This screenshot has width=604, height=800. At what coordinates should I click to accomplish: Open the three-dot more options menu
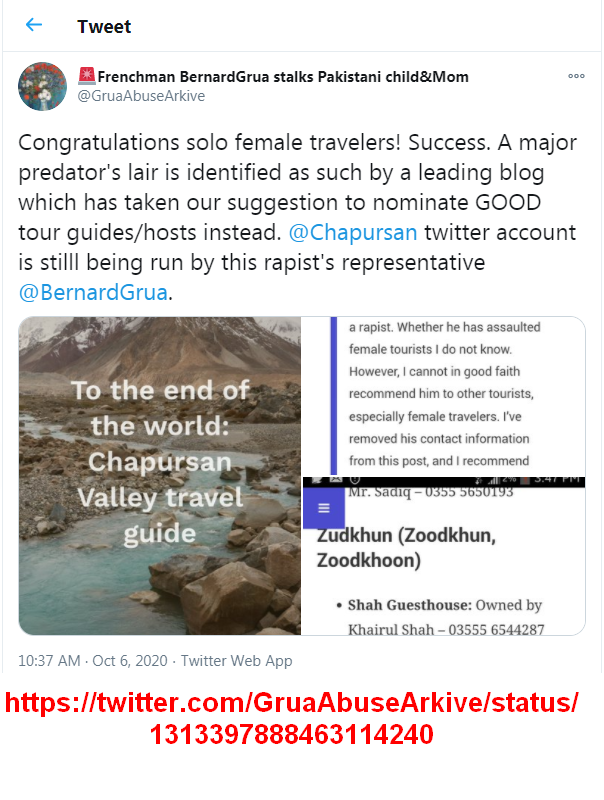[575, 76]
